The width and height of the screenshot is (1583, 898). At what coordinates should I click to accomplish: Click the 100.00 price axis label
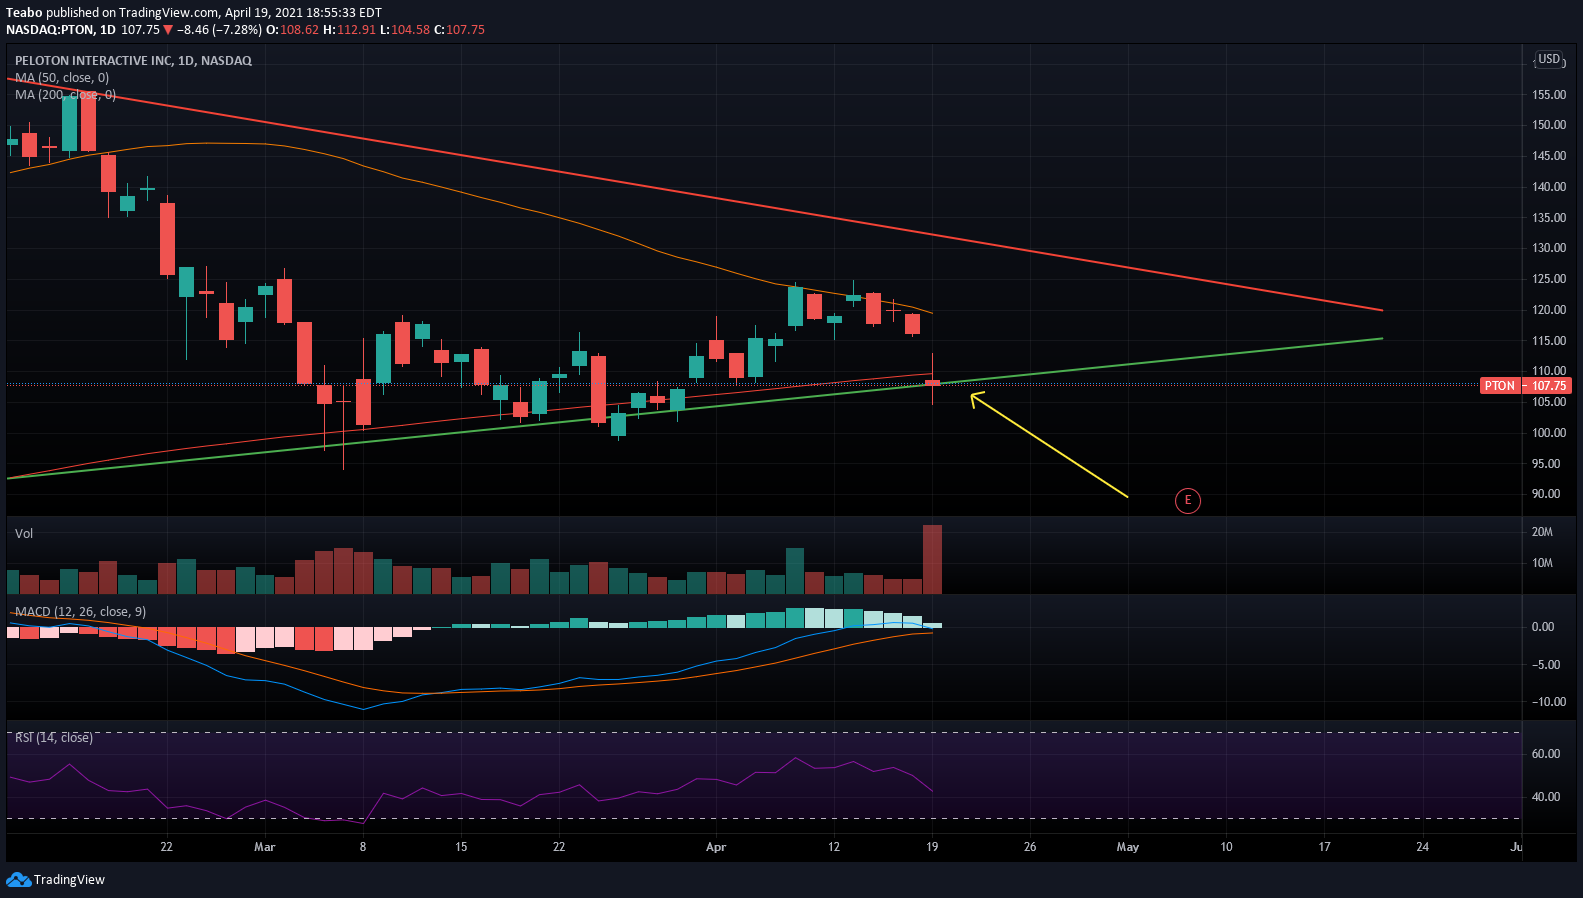coord(1549,433)
